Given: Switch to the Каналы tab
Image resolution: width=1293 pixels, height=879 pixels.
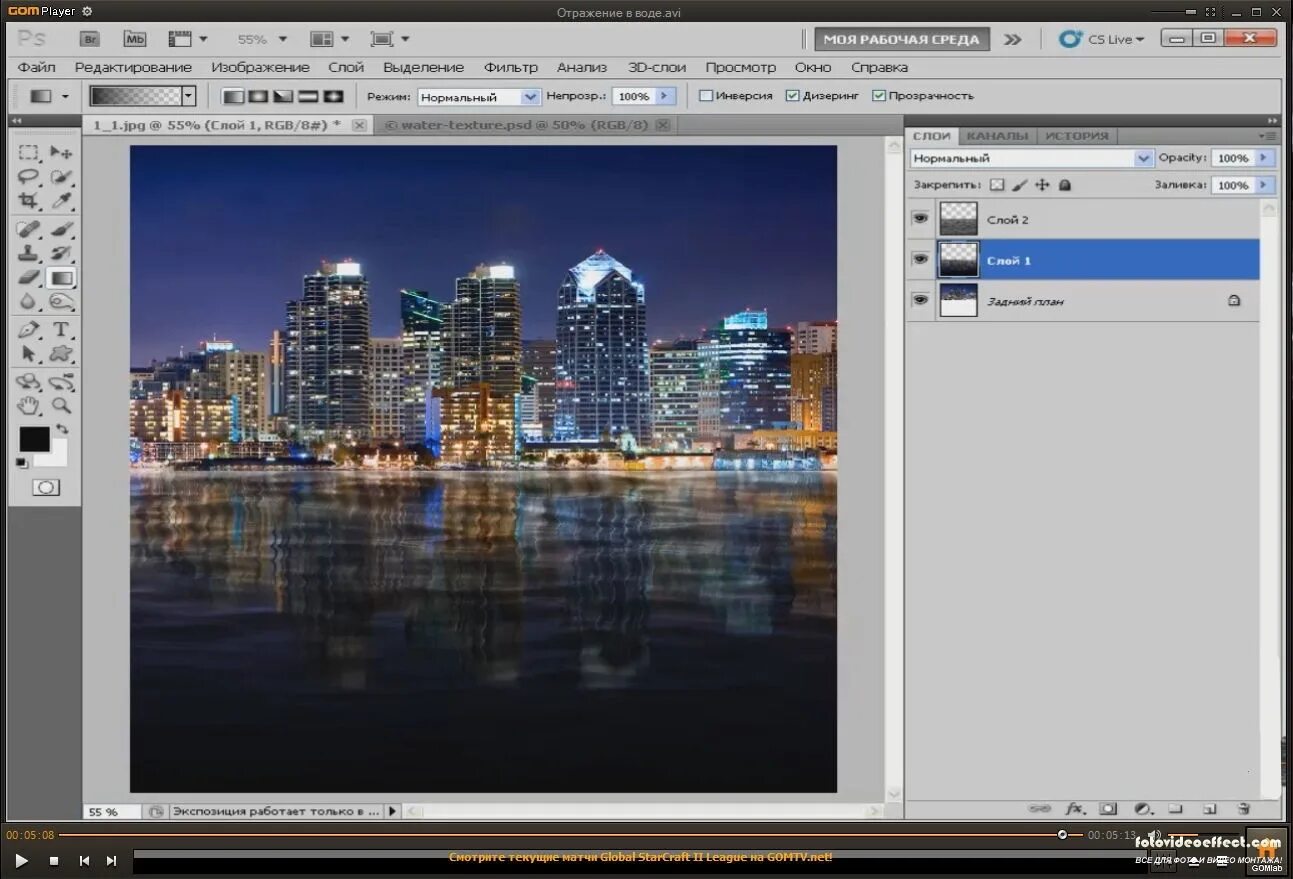Looking at the screenshot, I should (x=996, y=136).
